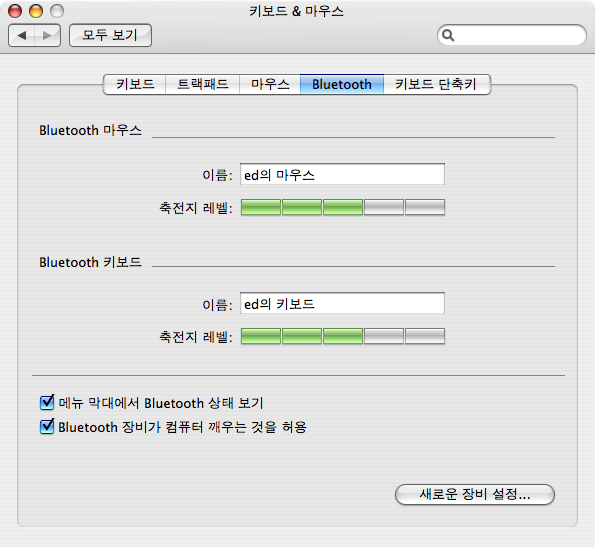This screenshot has width=595, height=547.
Task: Uncheck 메뉴 막대에서 Bluetooth 상태 보기
Action: [x=47, y=402]
